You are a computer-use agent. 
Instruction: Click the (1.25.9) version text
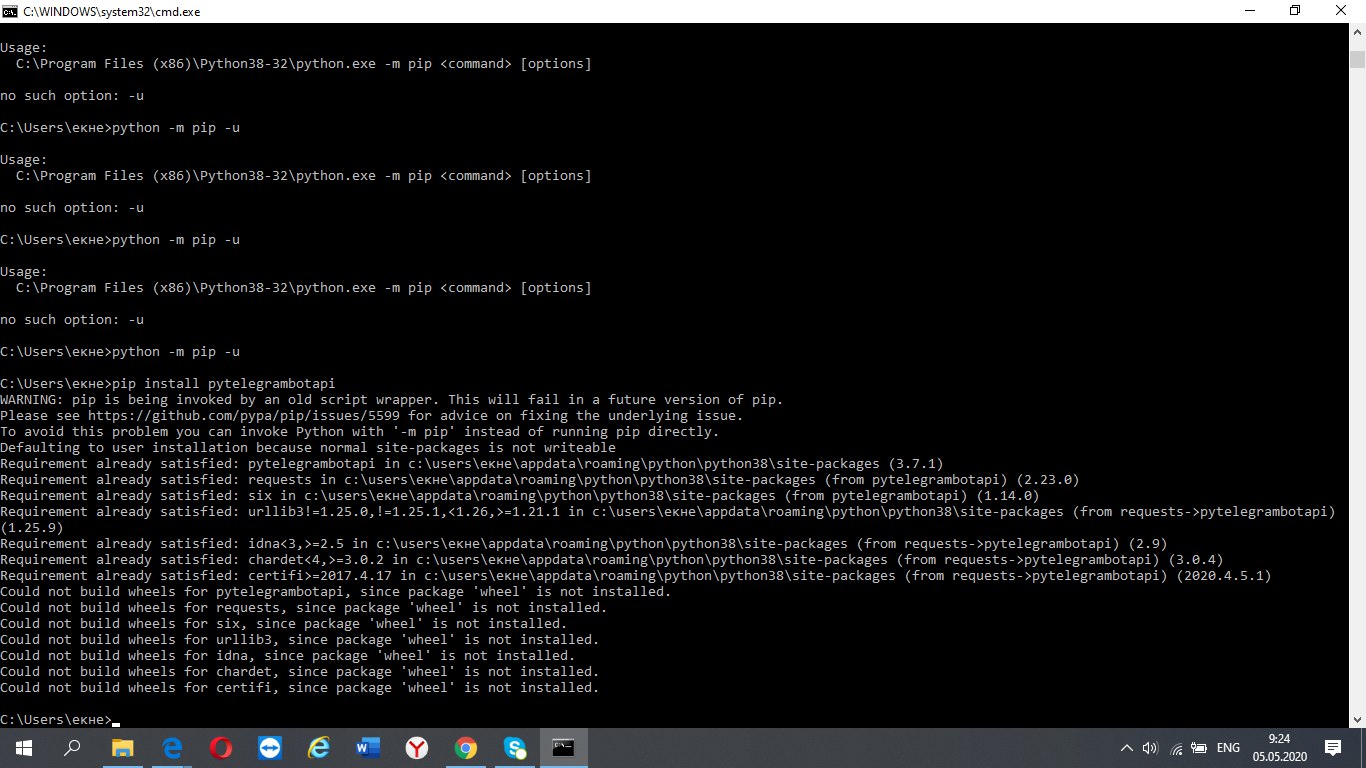tap(32, 528)
